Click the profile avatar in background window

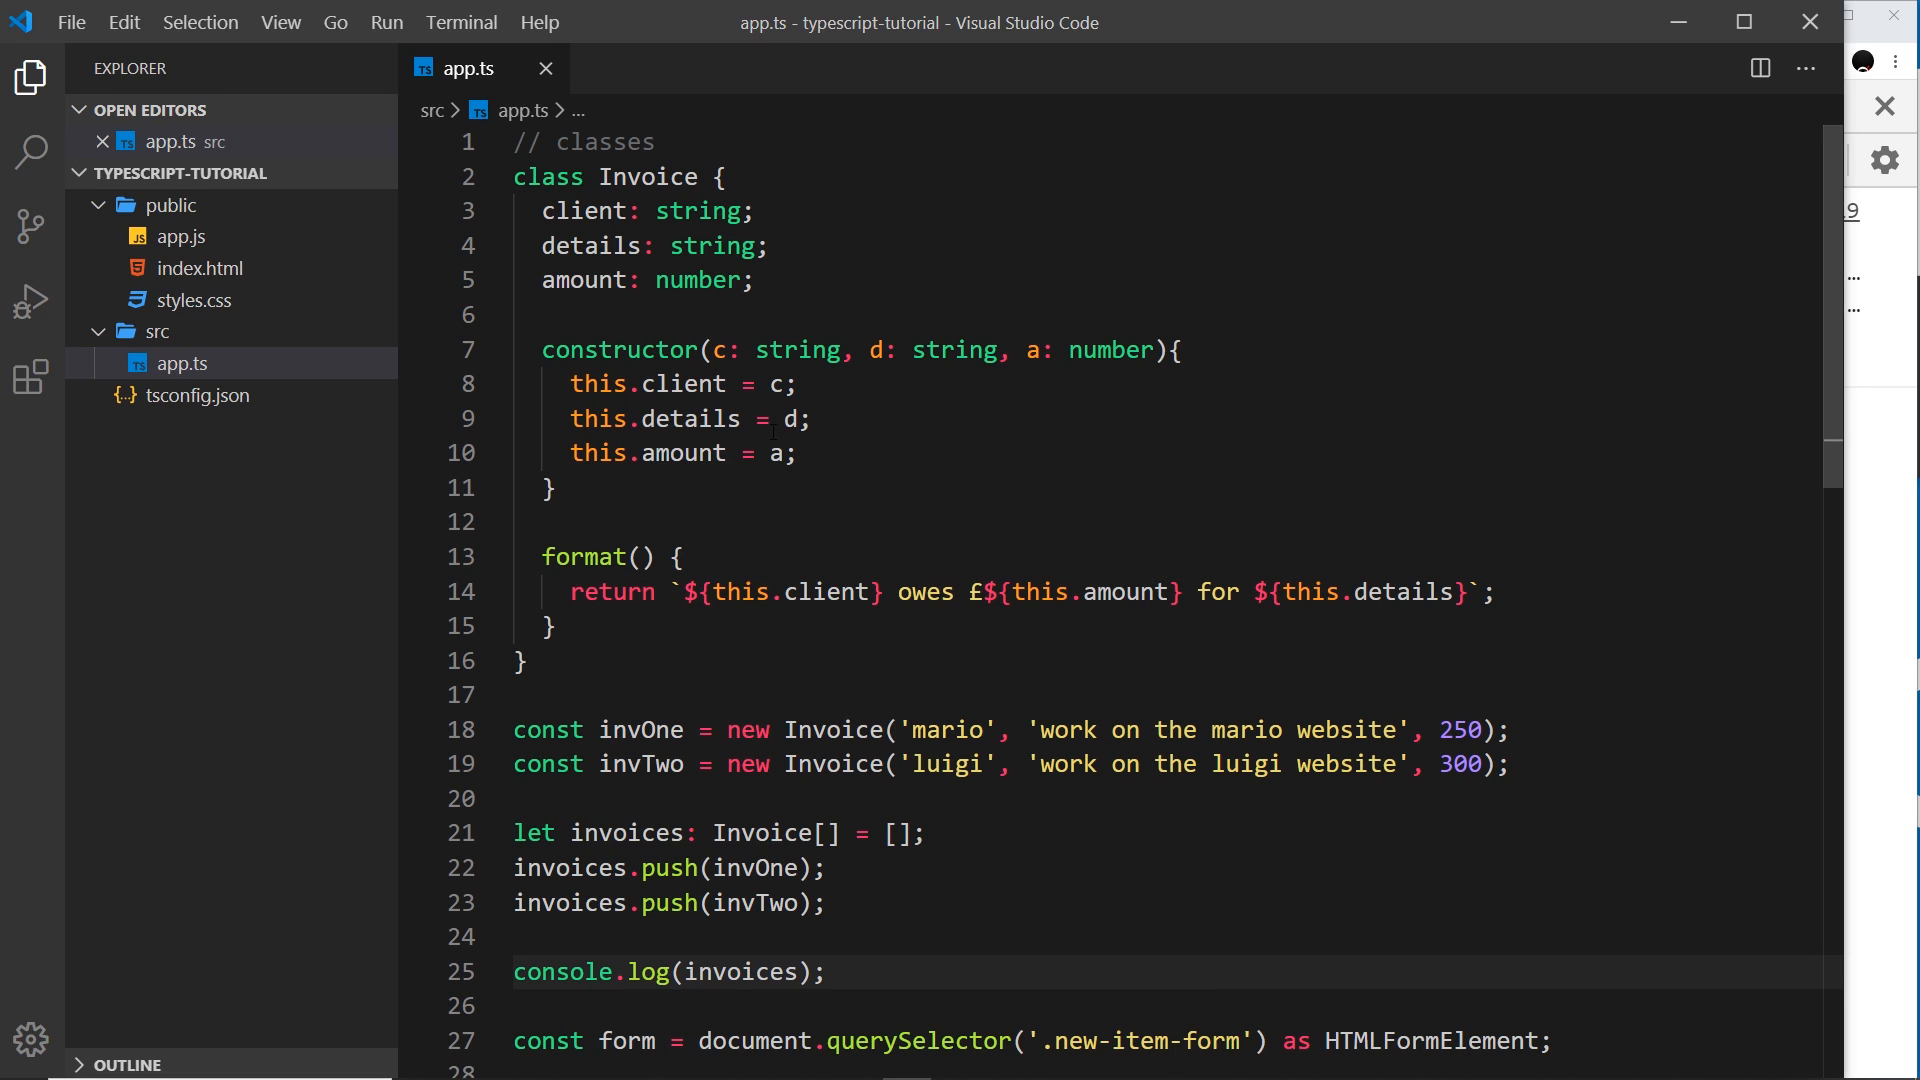point(1863,62)
